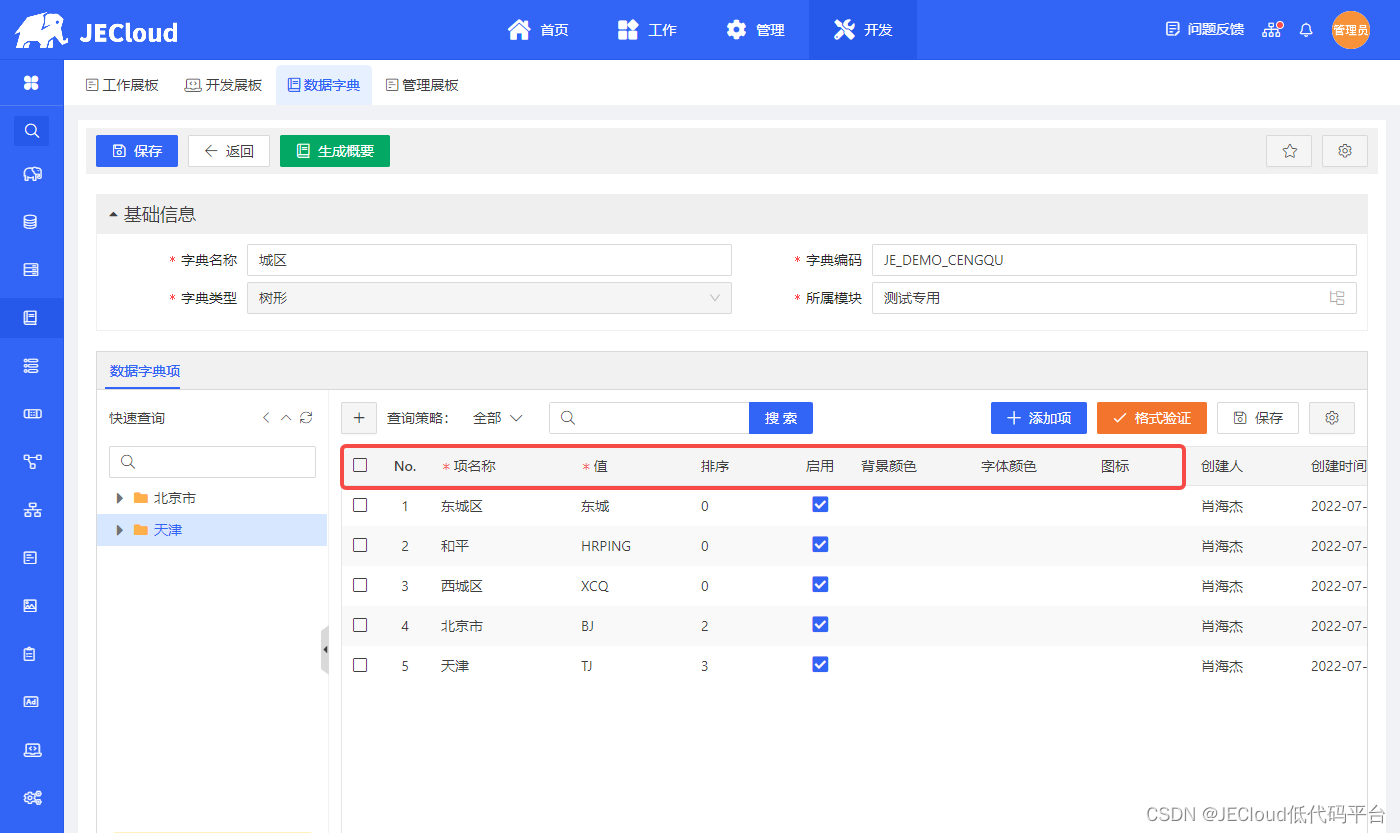Open the database cylinder icon in sidebar
Screen dimensions: 1400x833
(31, 222)
